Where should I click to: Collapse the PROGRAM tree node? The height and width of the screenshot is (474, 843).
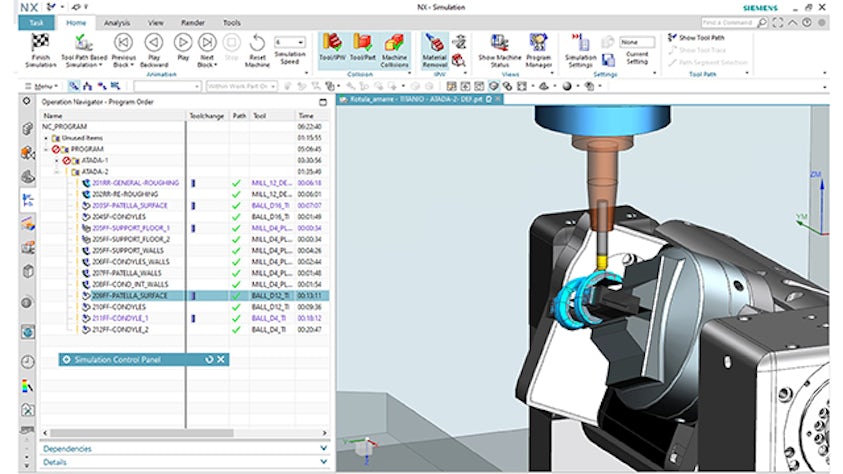(x=46, y=149)
